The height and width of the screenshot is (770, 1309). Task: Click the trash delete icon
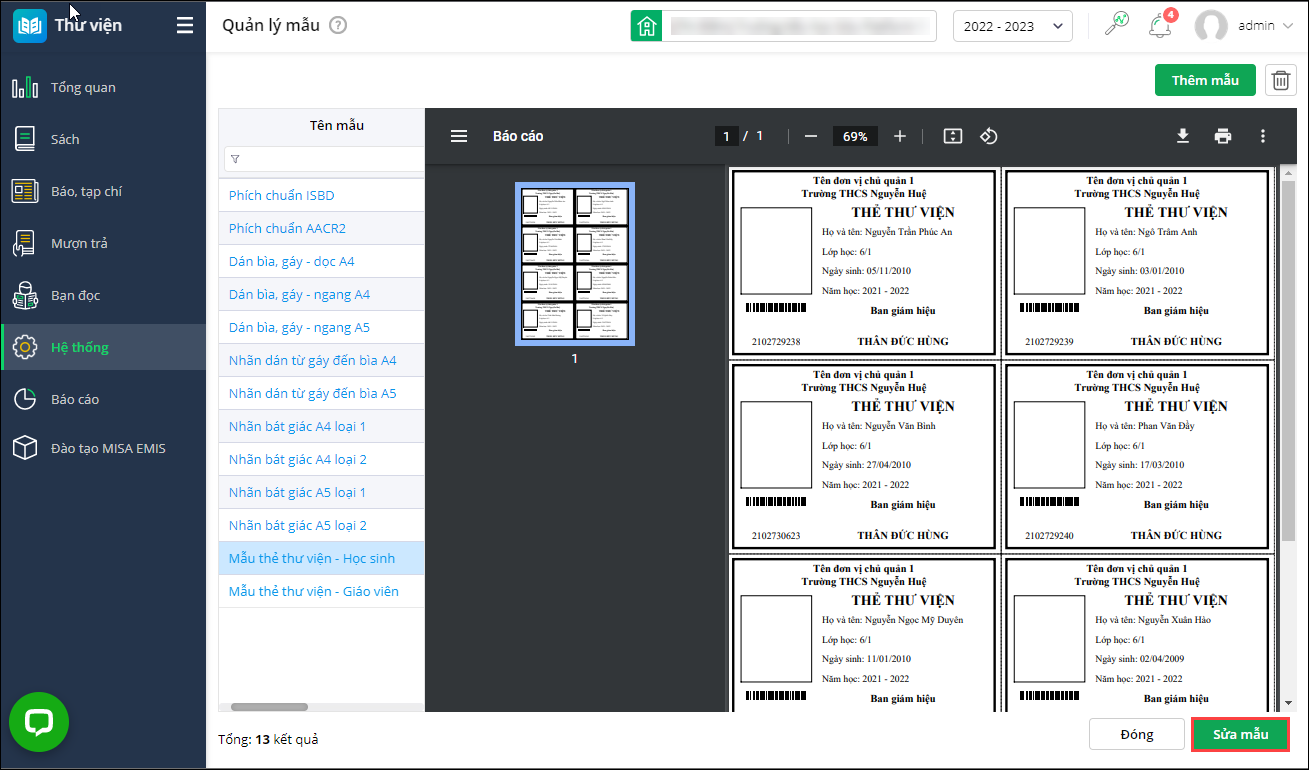click(x=1280, y=81)
